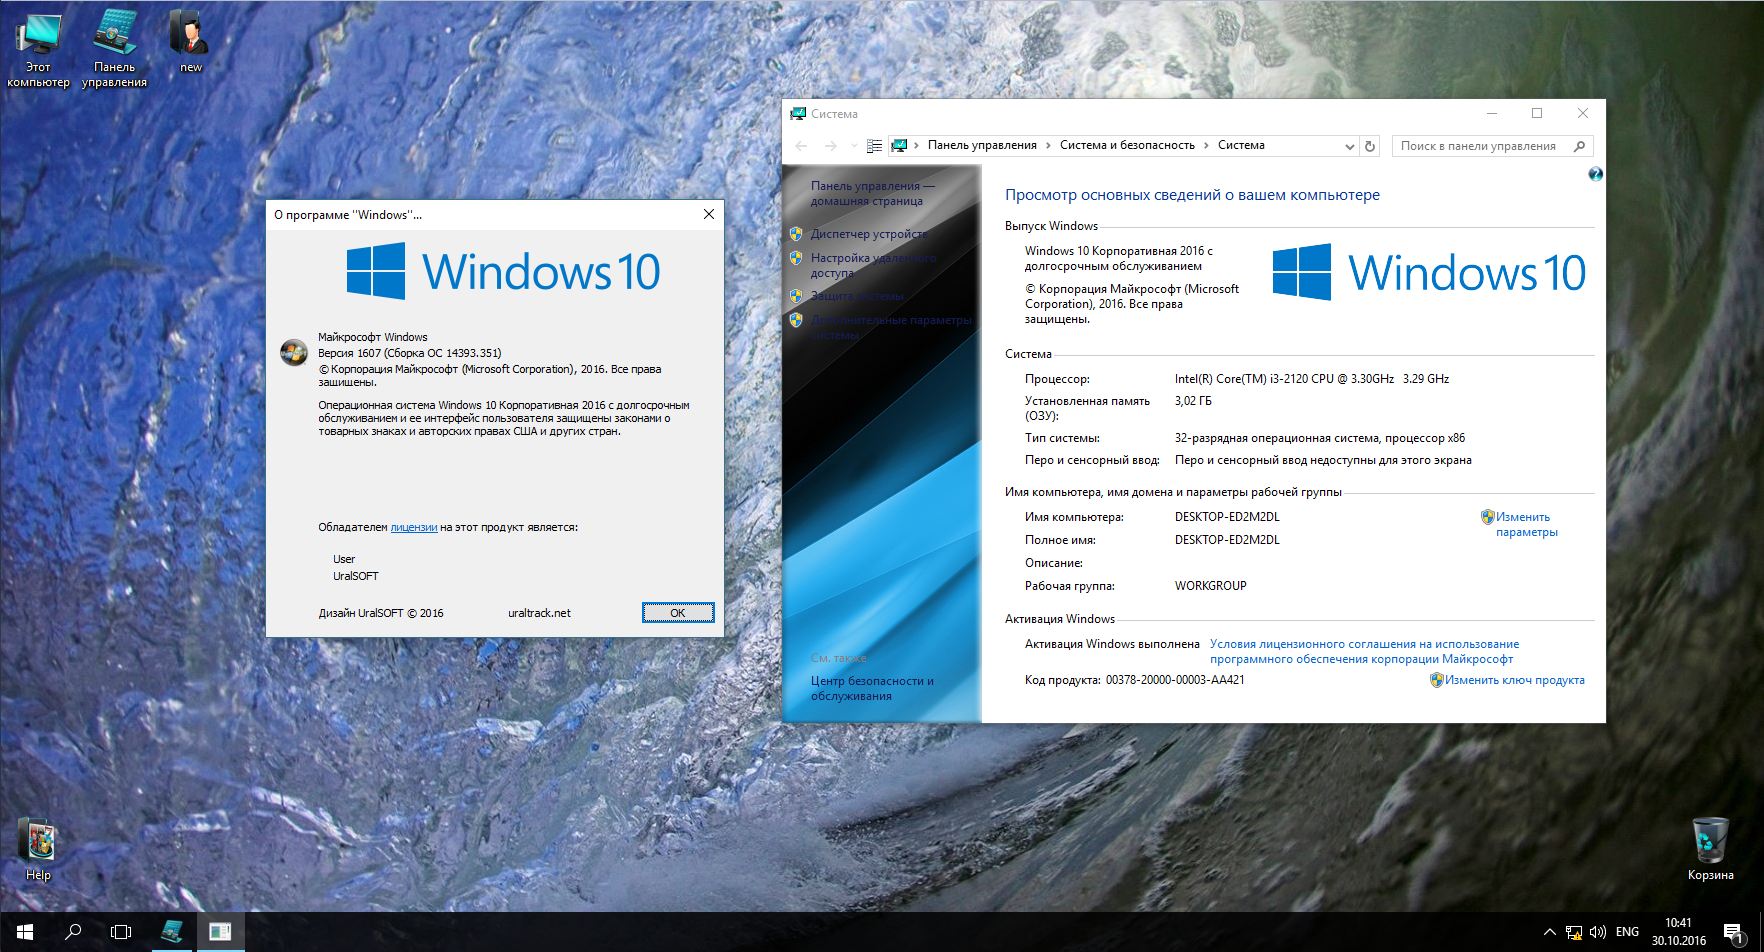The height and width of the screenshot is (952, 1764).
Task: Click the computer name DESKTOP-ED2M2DL value
Action: [1227, 517]
